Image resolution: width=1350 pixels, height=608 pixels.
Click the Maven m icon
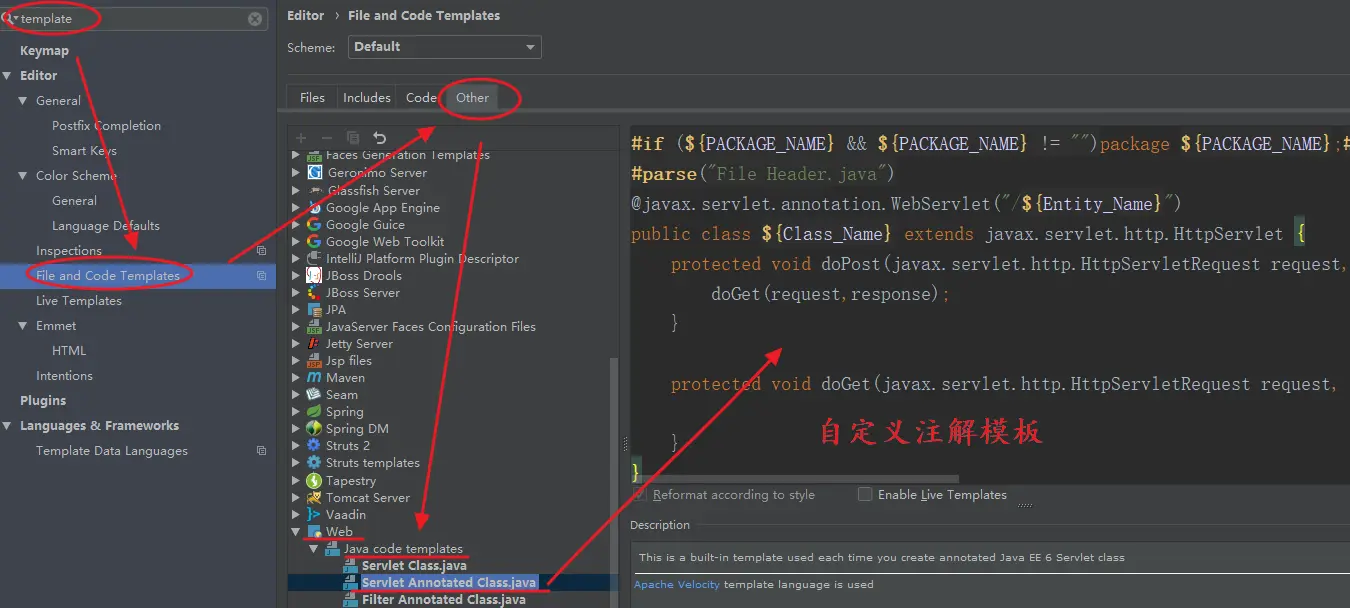tap(314, 377)
